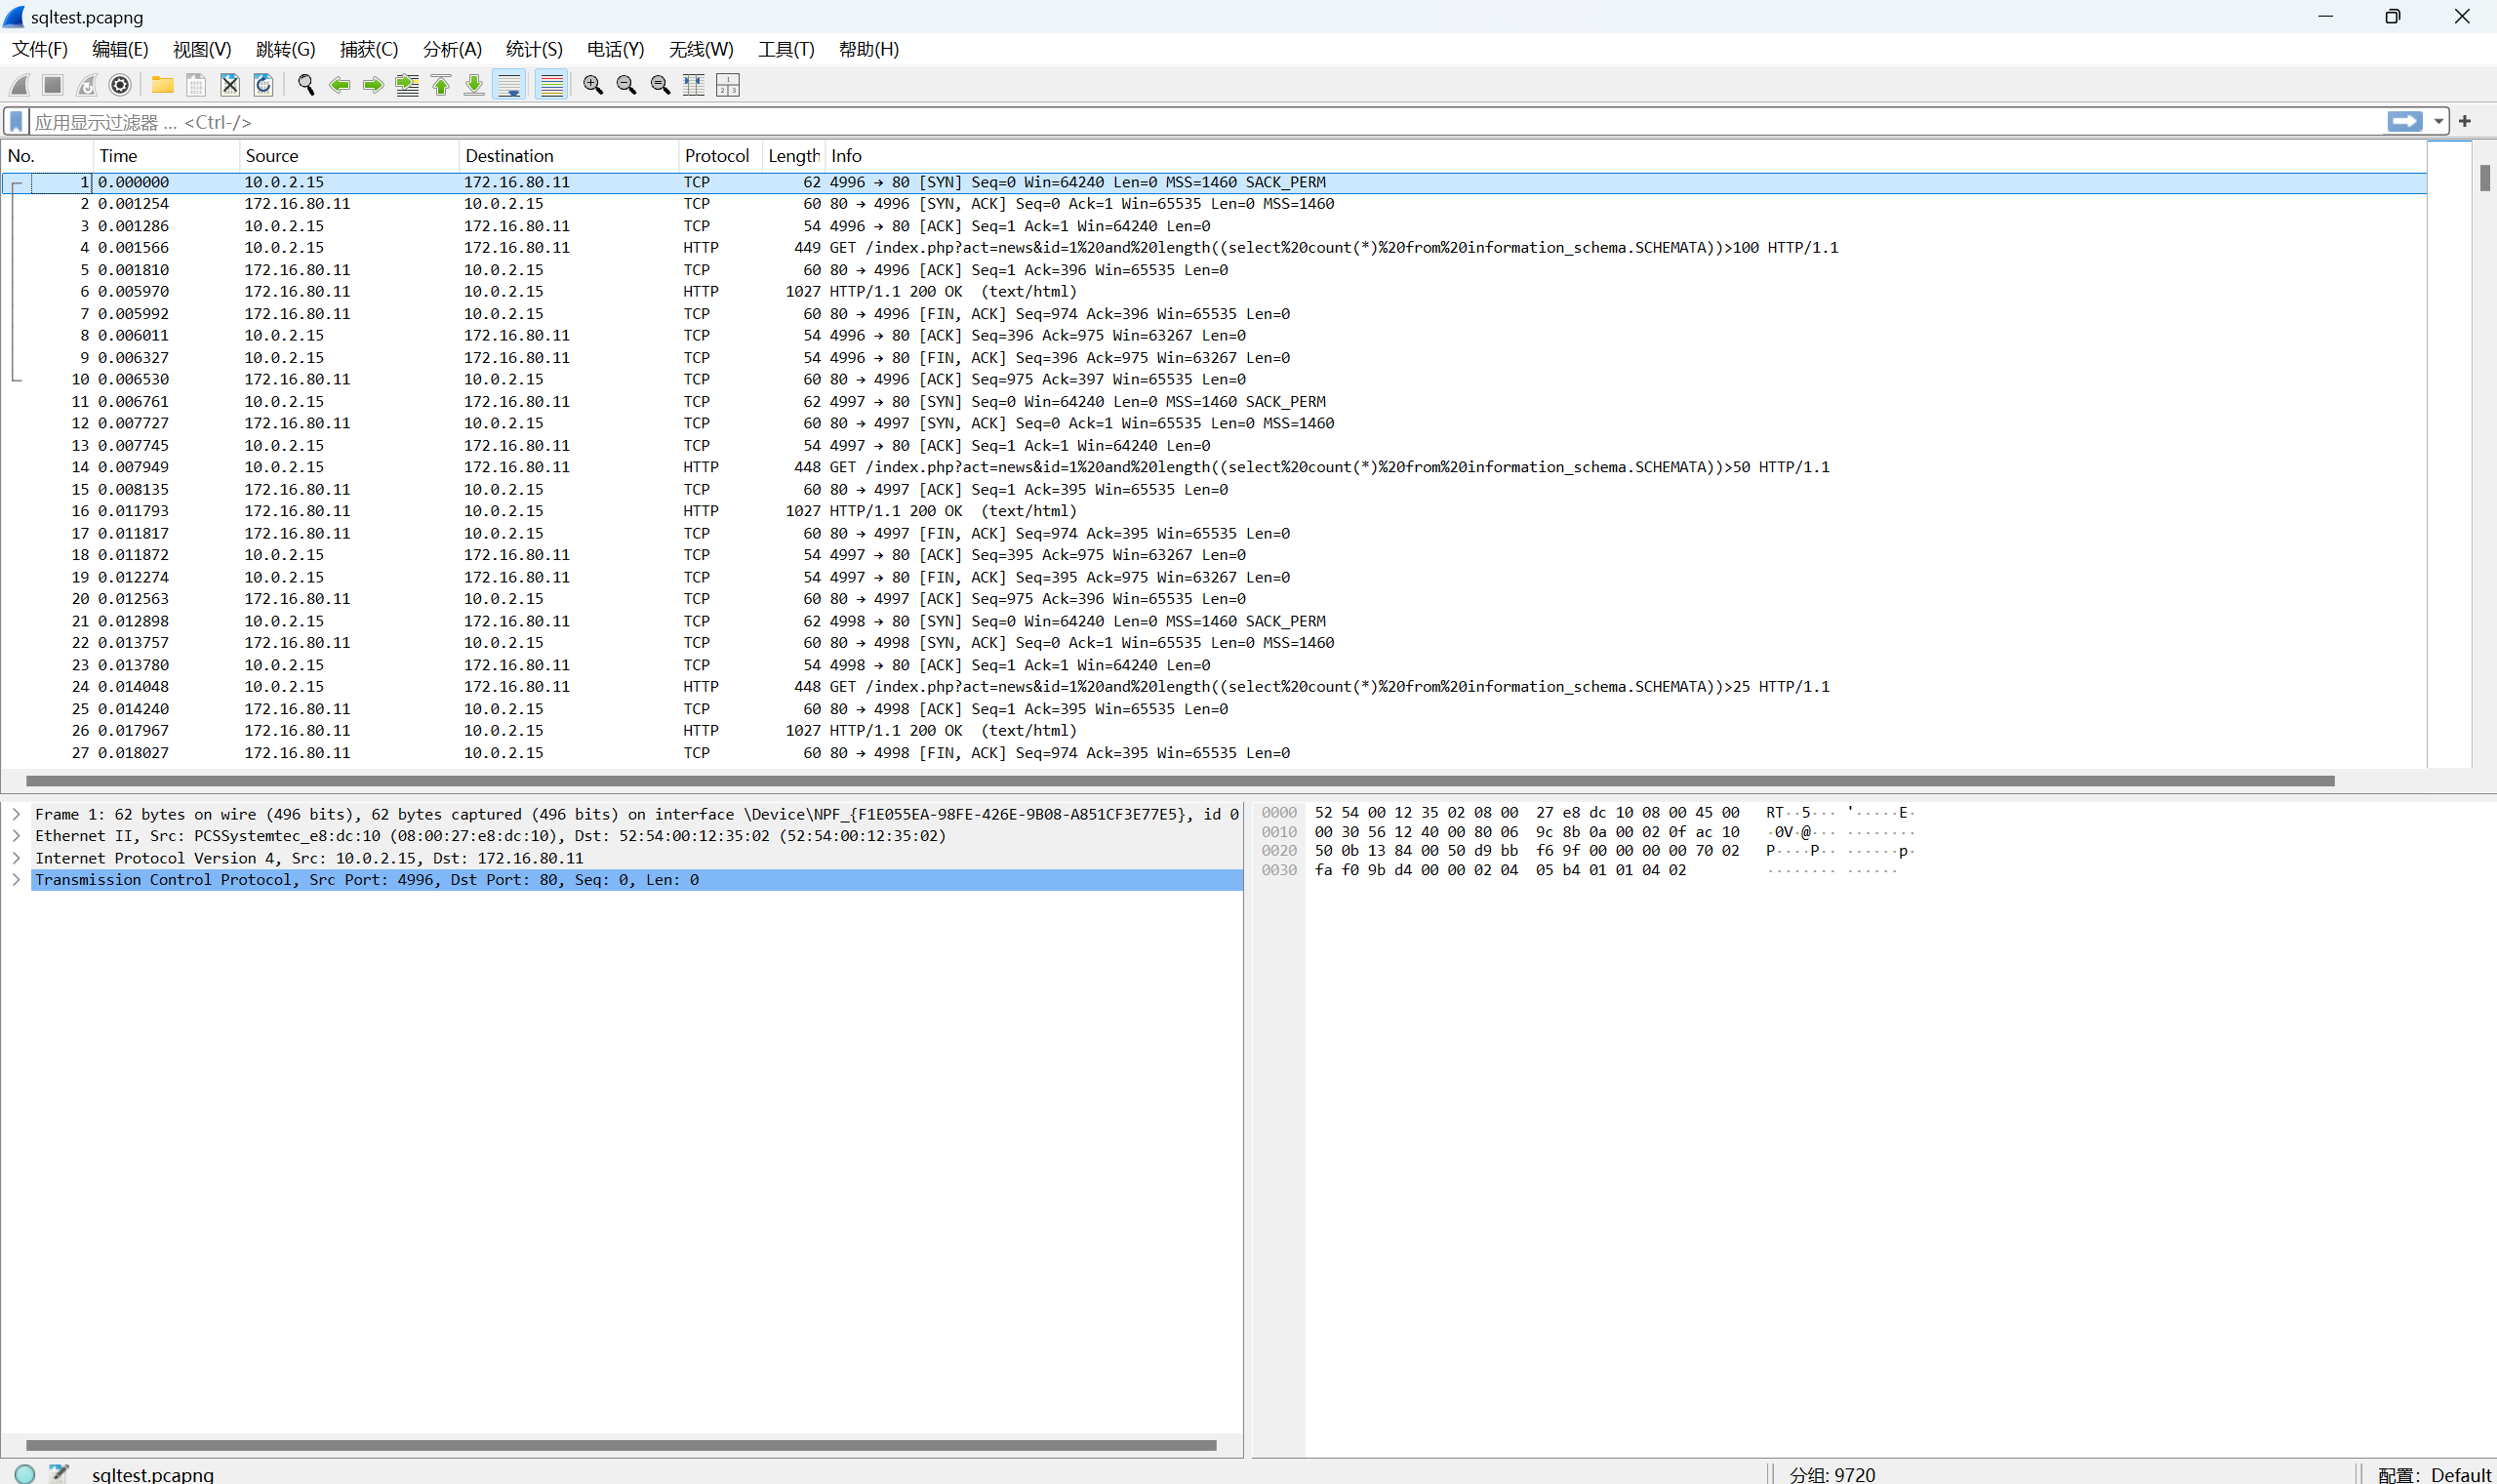Screen dimensions: 2497x1484
Task: Select packet 6 HTTP/1.1 200 OK
Action: coord(1214,292)
